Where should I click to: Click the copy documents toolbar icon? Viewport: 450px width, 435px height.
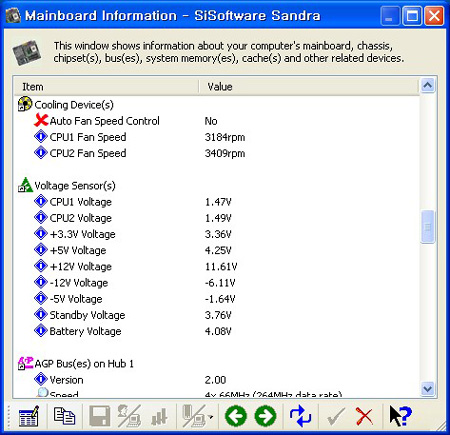pyautogui.click(x=64, y=416)
